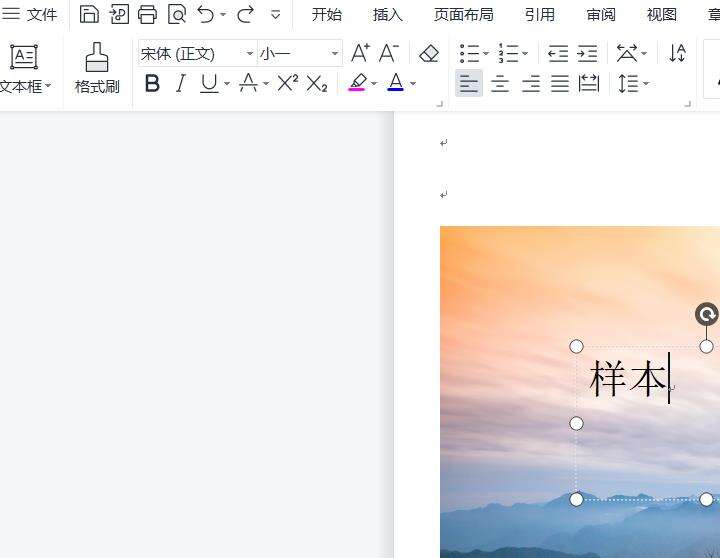The height and width of the screenshot is (558, 720).
Task: Open underline style dropdown arrow
Action: point(227,84)
